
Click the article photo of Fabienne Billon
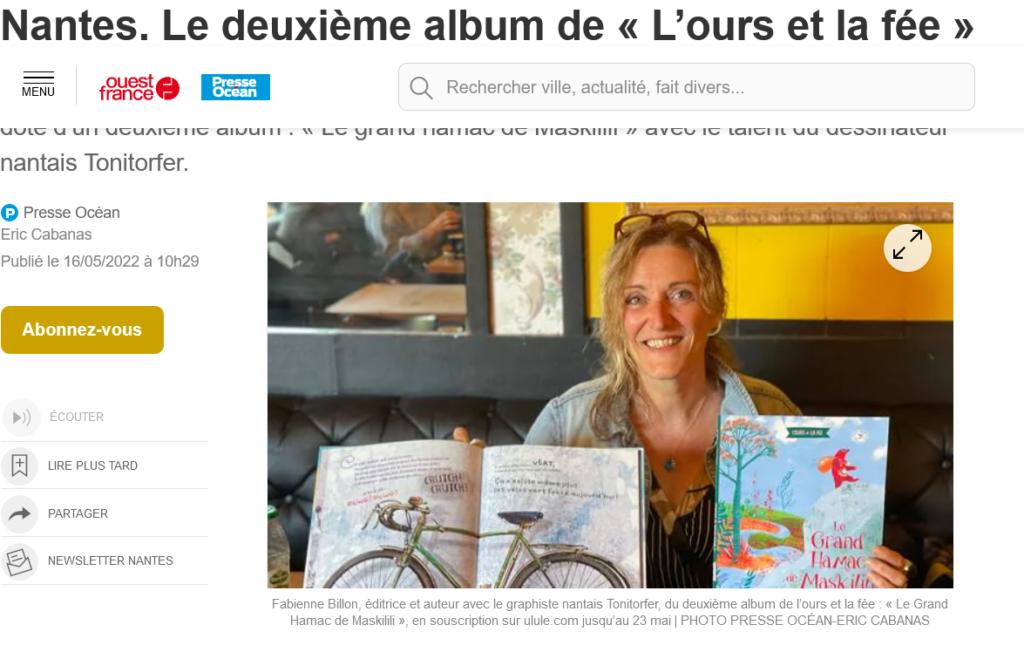pos(610,395)
